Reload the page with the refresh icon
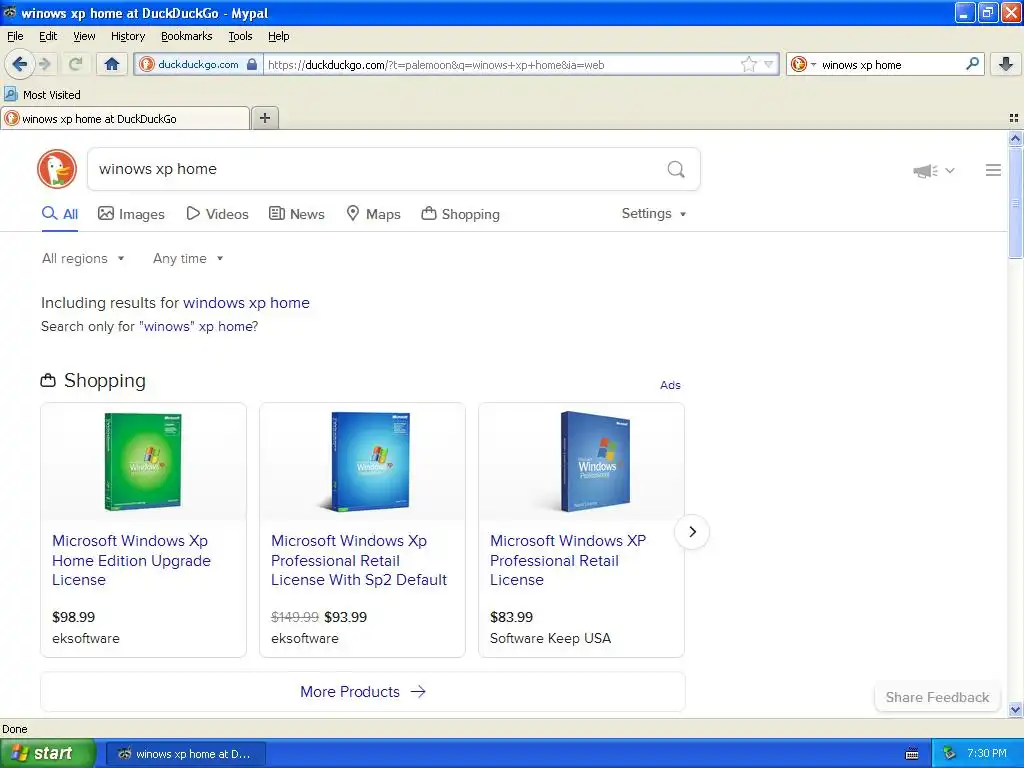Screen dimensions: 1024x768 (76, 64)
